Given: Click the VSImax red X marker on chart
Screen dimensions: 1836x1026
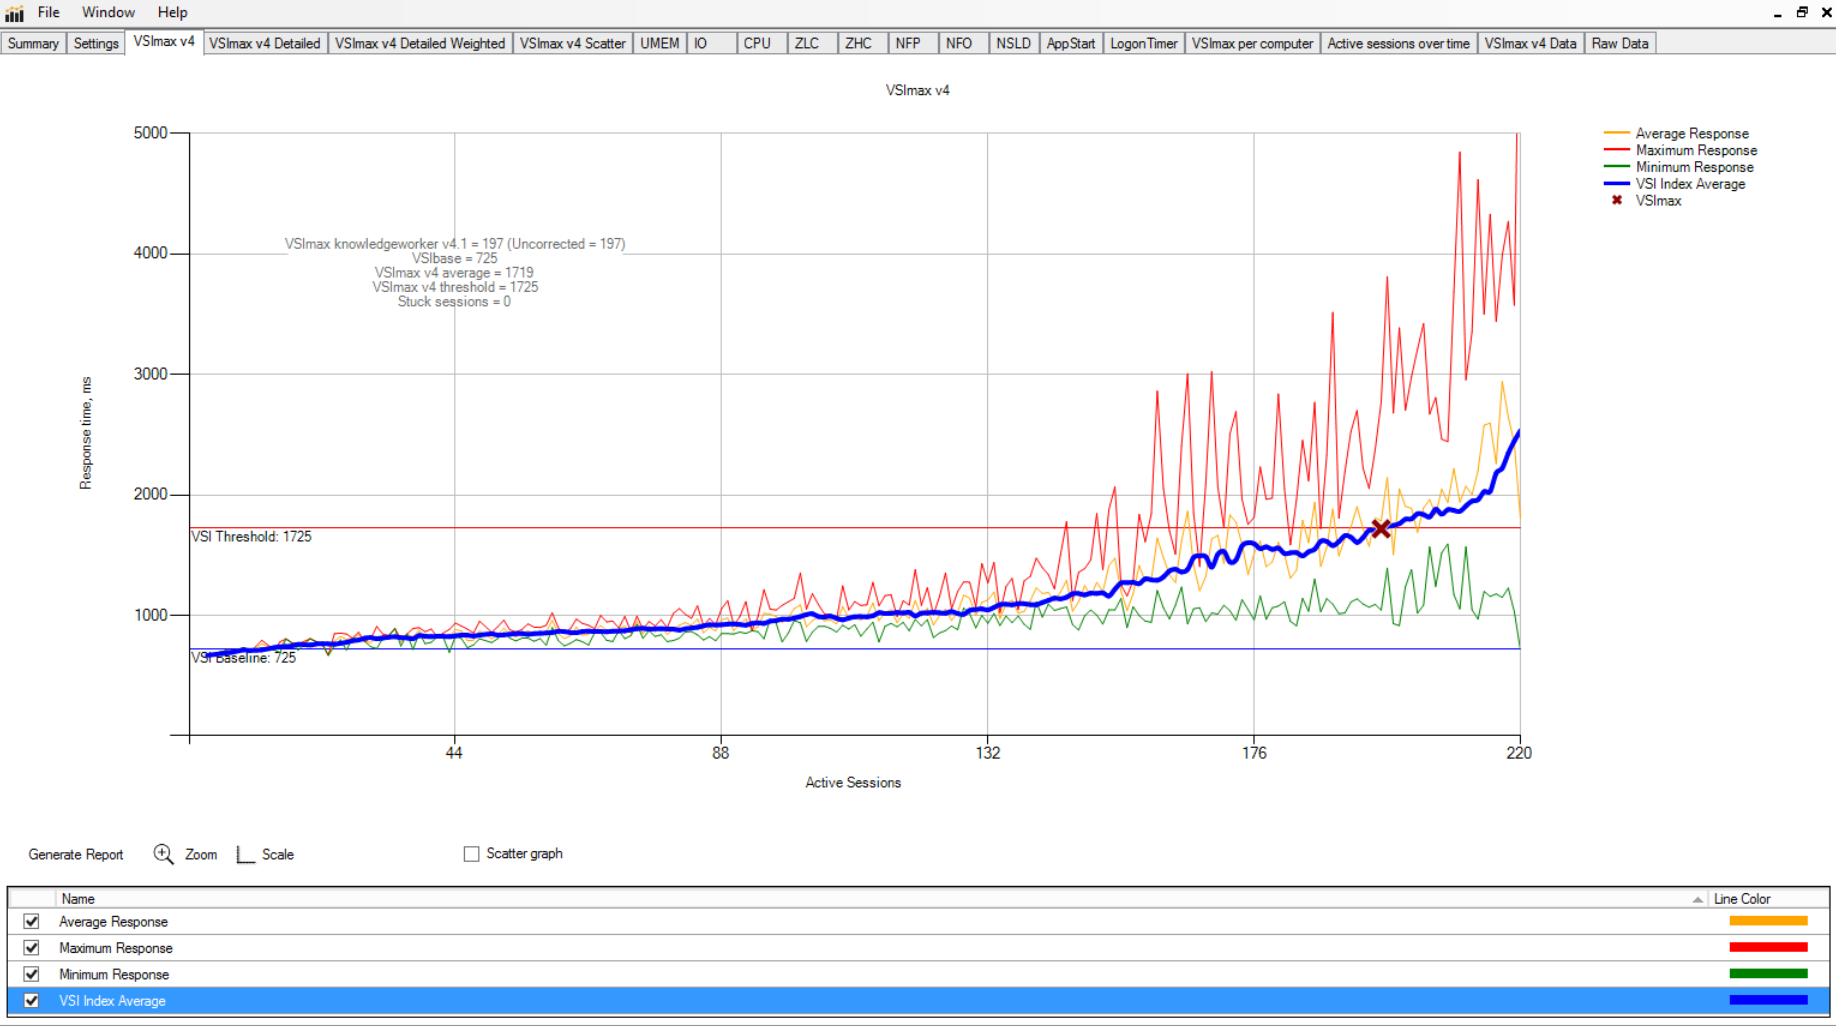Looking at the screenshot, I should 1381,529.
